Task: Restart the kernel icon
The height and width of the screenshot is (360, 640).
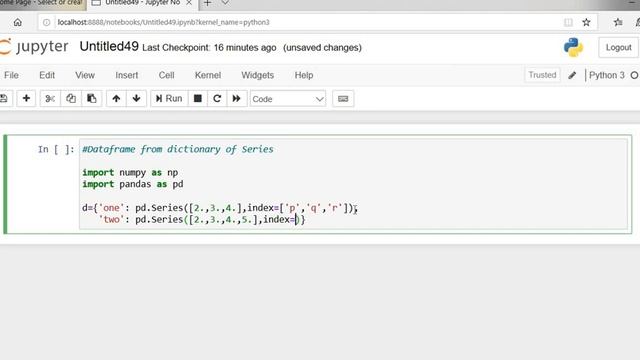Action: (217, 98)
